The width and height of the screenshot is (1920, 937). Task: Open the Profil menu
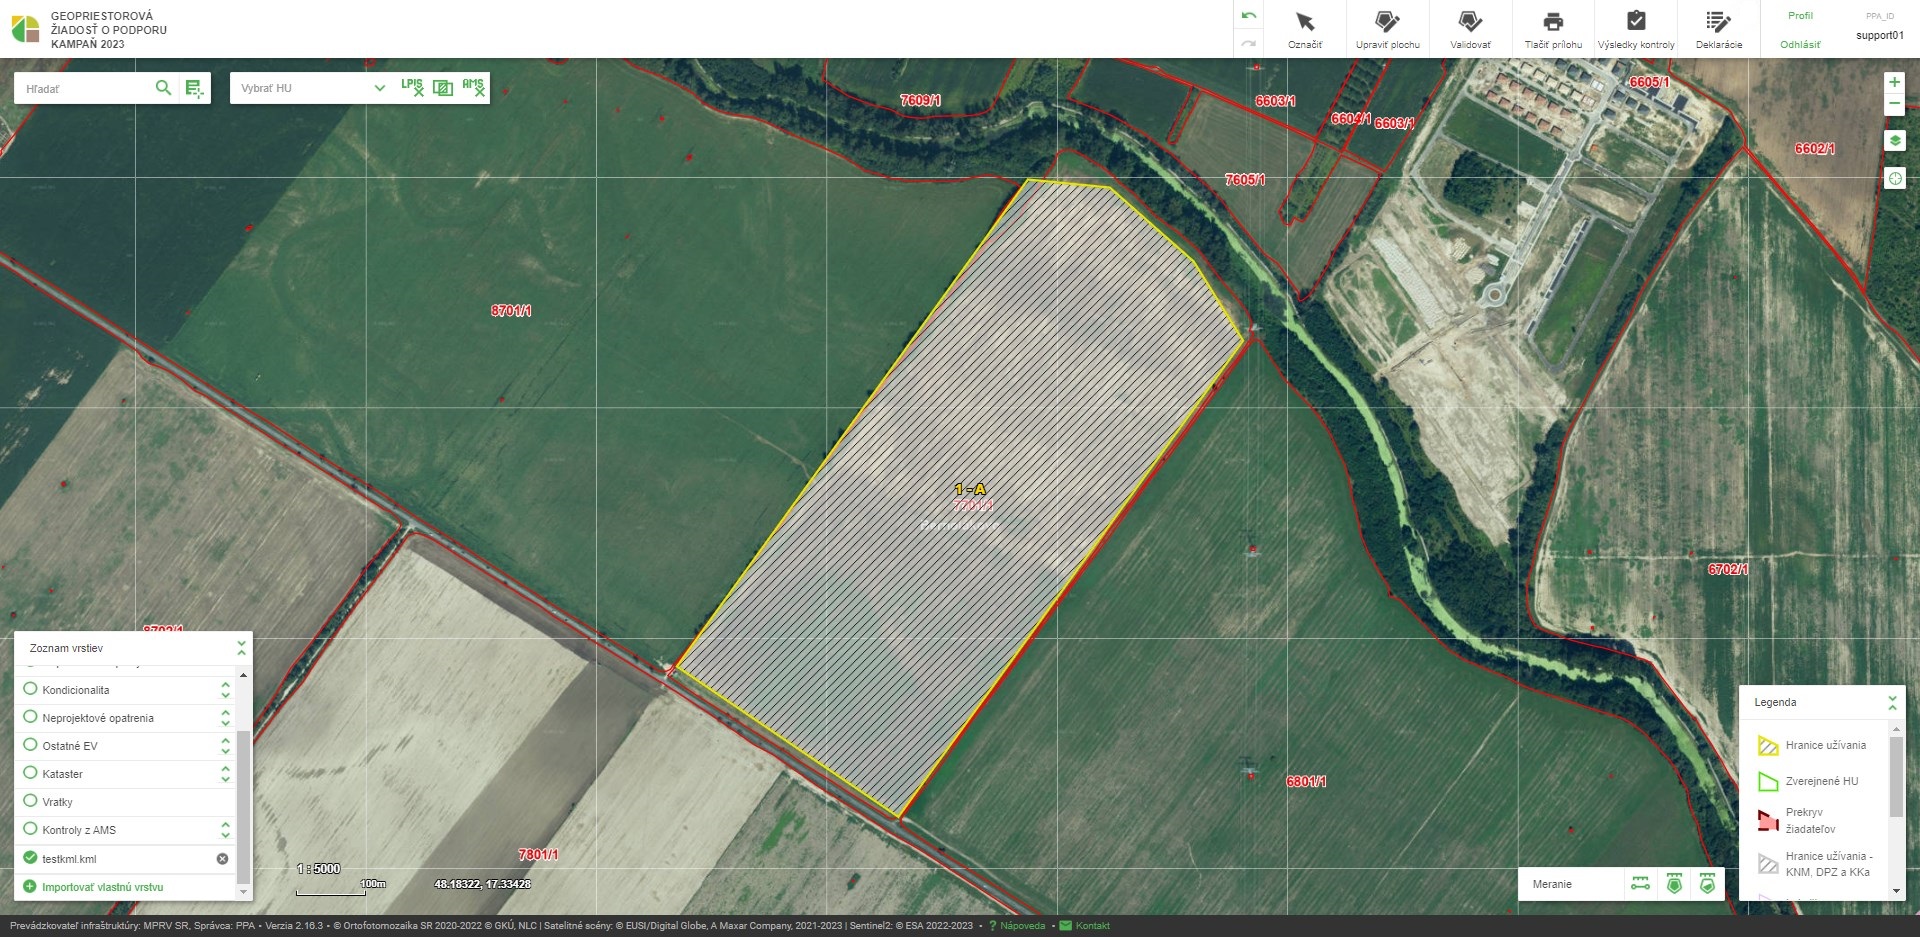pyautogui.click(x=1800, y=16)
